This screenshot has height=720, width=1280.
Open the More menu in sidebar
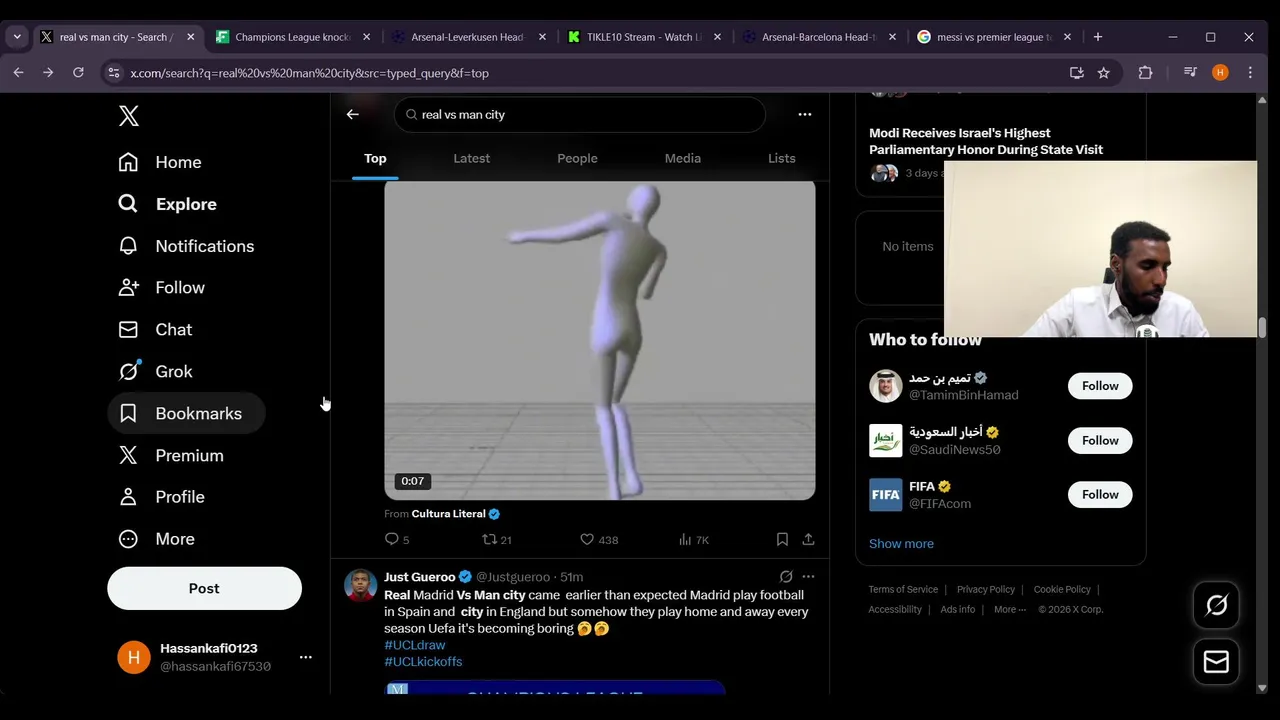(157, 539)
